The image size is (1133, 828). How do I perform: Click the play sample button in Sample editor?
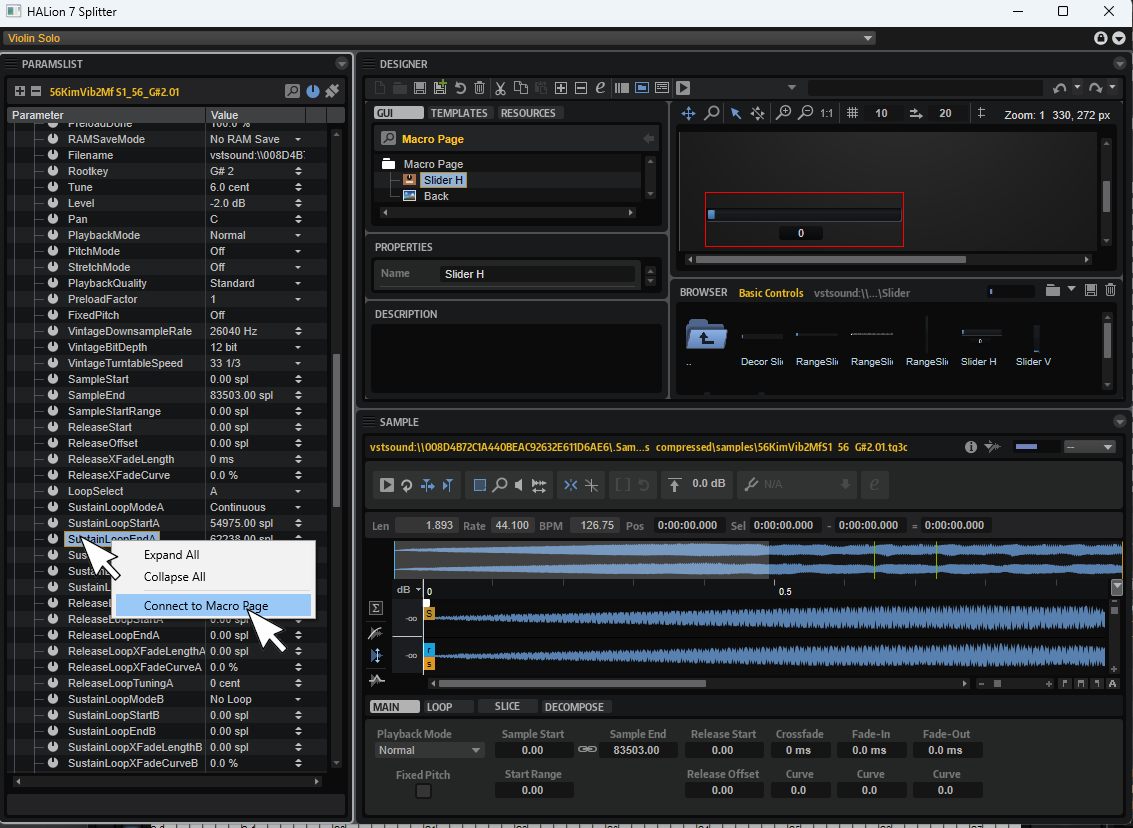pyautogui.click(x=387, y=485)
